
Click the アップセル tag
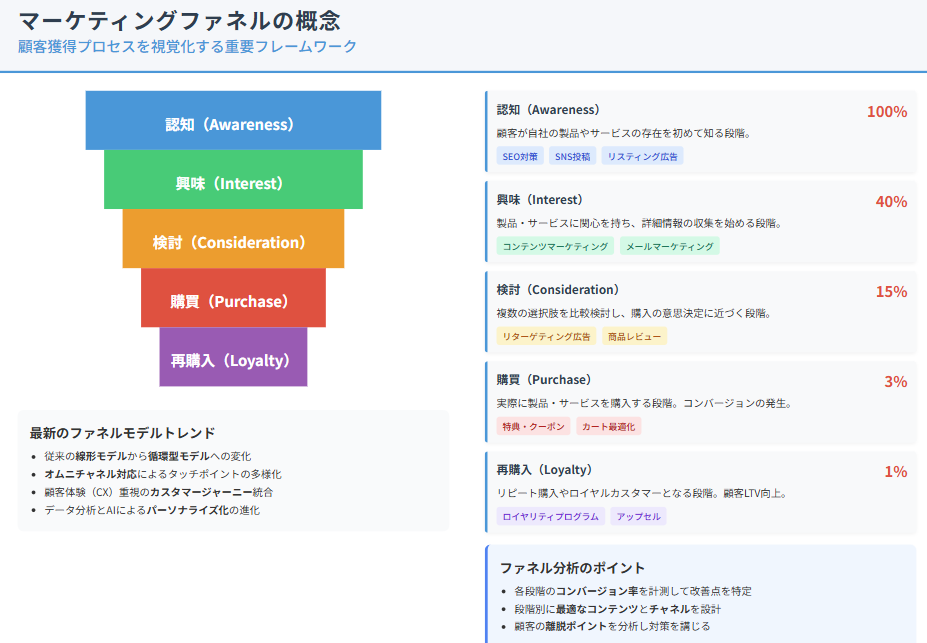638,516
